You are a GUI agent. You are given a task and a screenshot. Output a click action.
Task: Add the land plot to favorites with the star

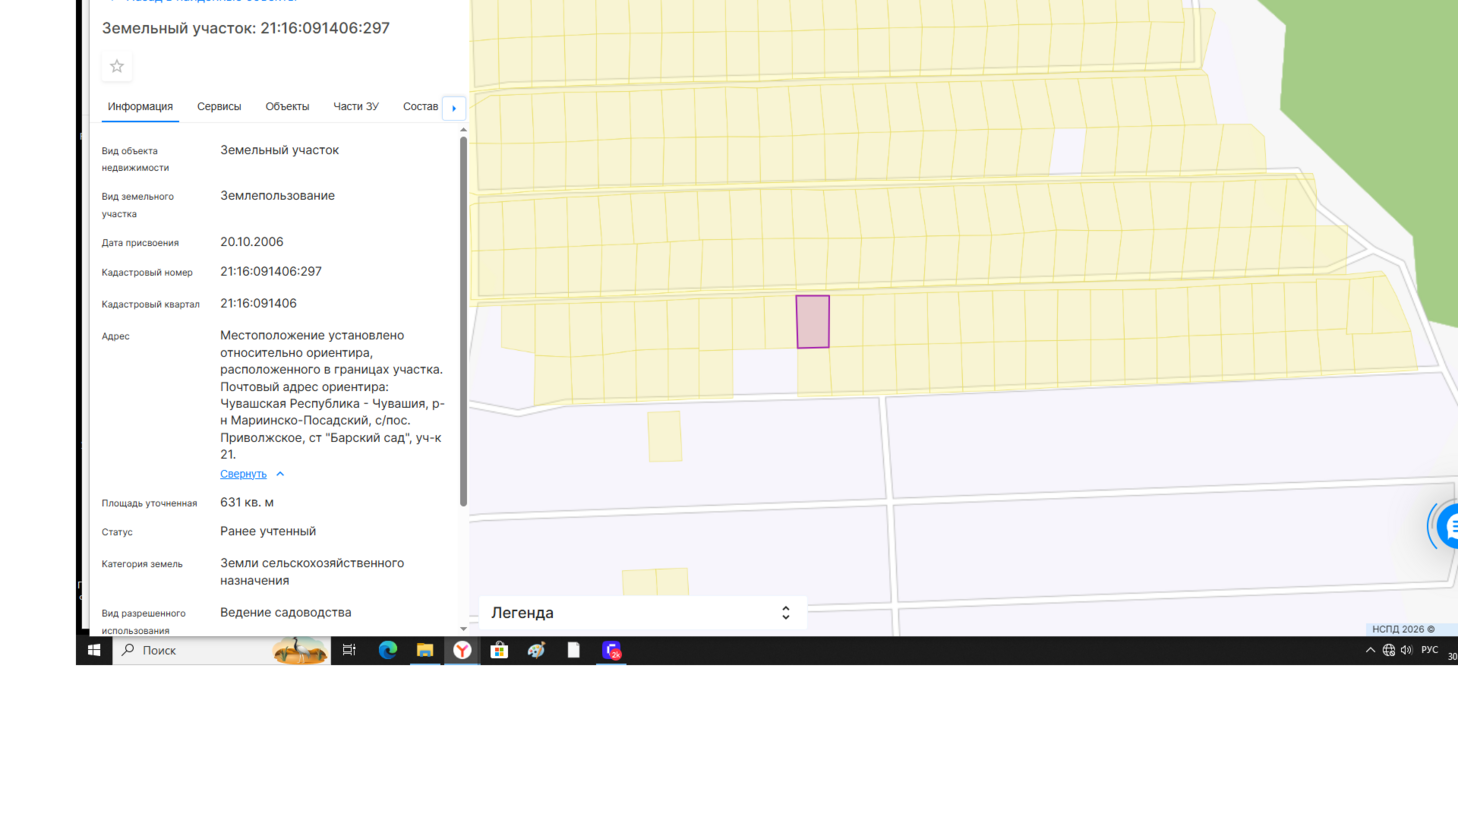tap(117, 67)
